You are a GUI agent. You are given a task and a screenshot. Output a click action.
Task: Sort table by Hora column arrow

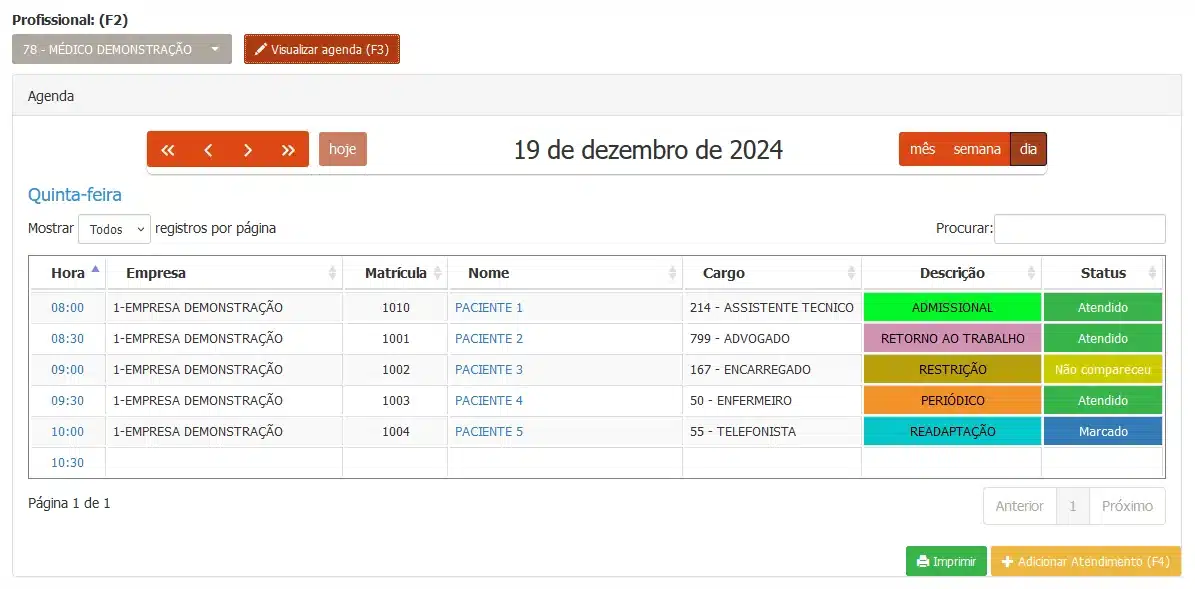tap(95, 269)
